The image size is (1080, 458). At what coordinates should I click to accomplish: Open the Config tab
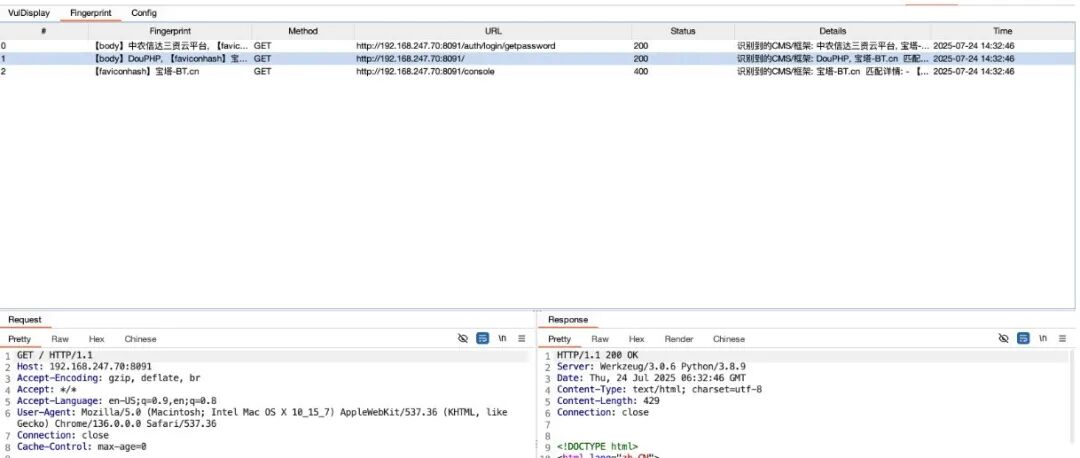[x=144, y=13]
